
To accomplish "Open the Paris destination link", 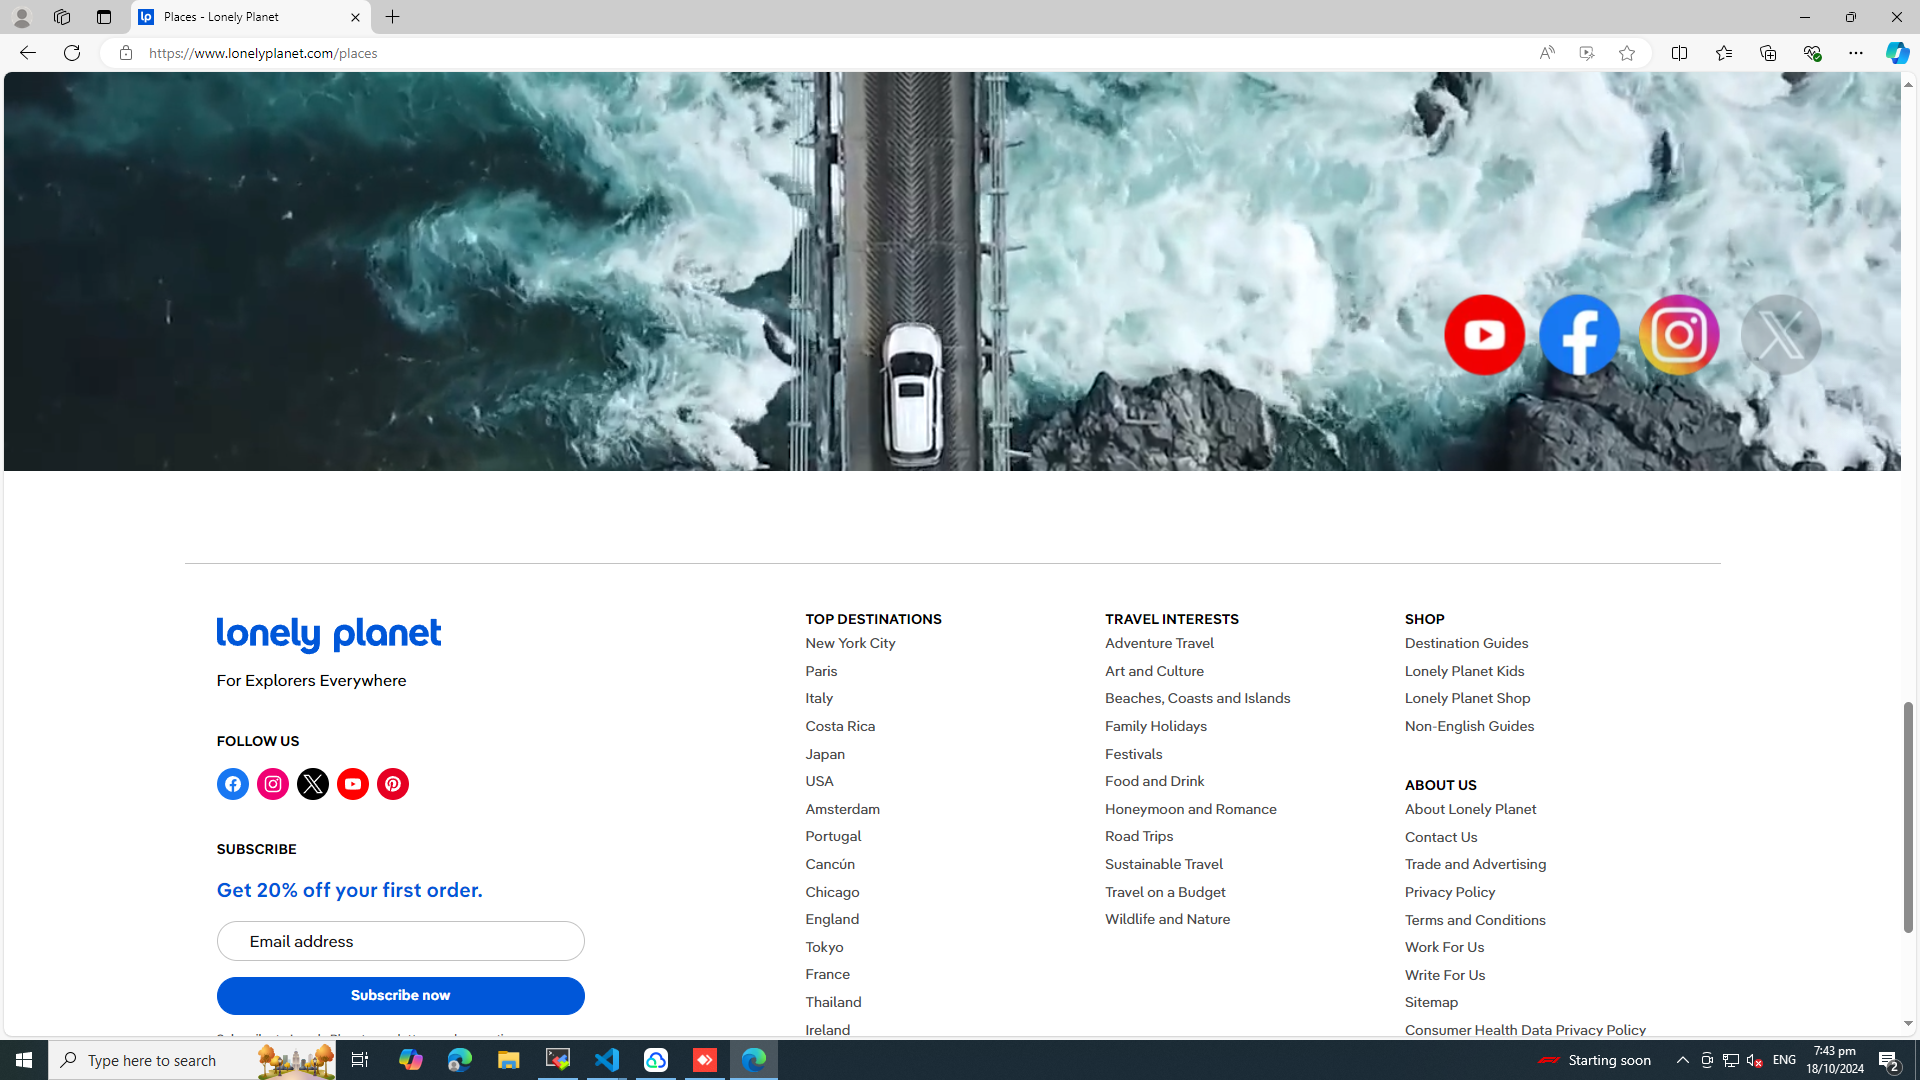I will tap(822, 671).
